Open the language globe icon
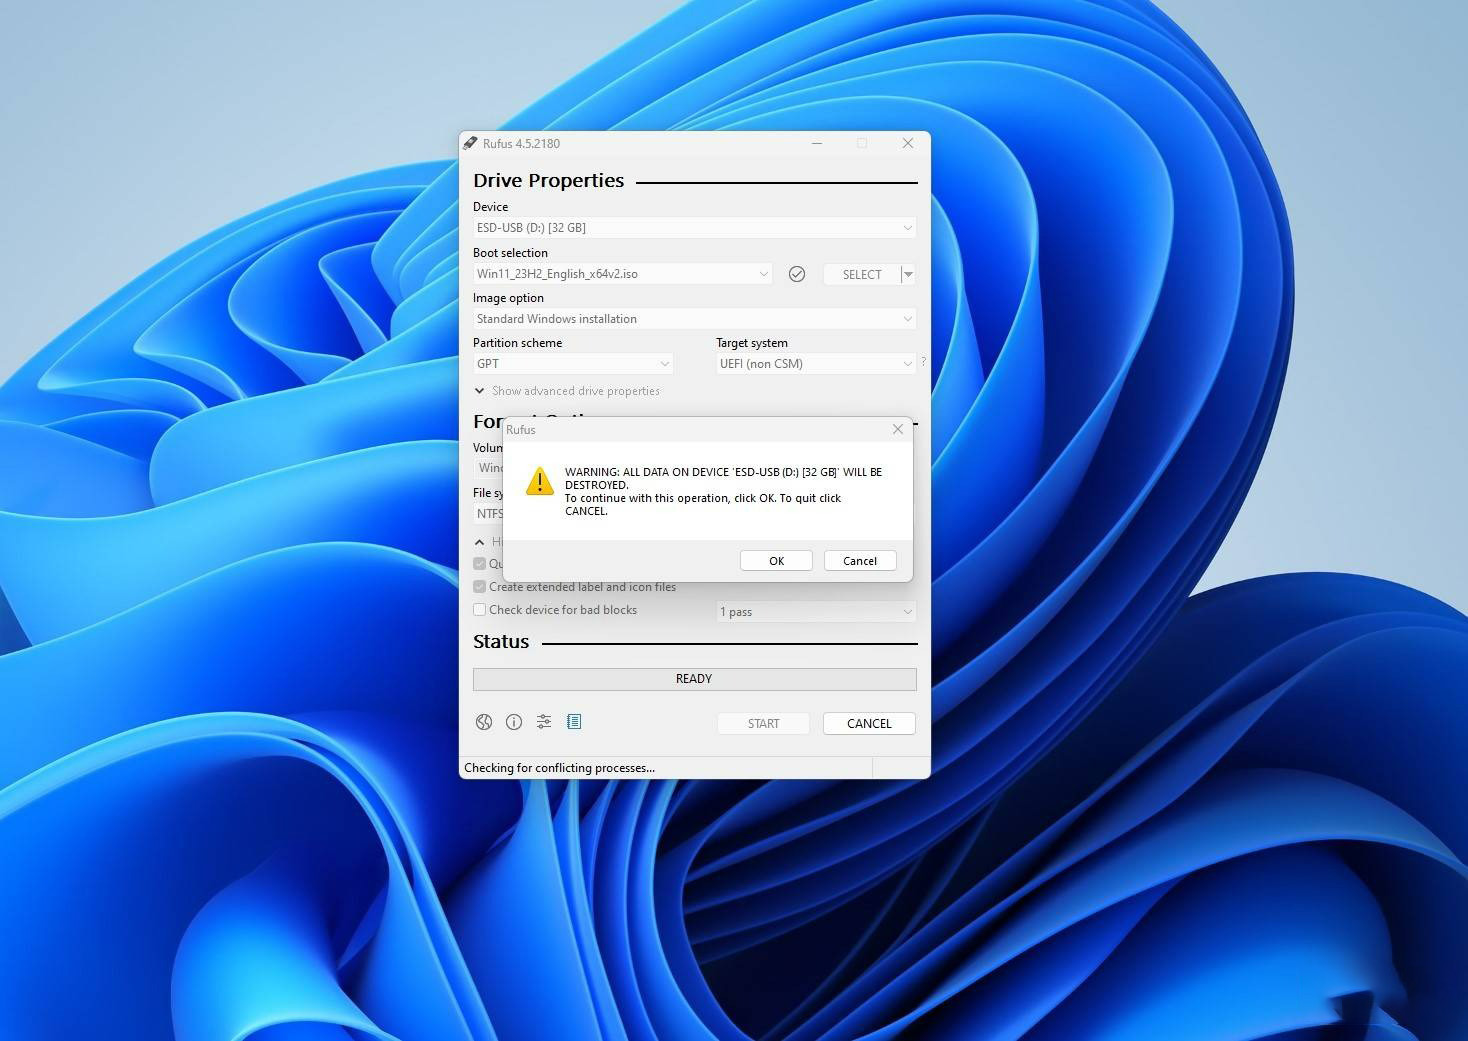The width and height of the screenshot is (1468, 1041). [484, 722]
